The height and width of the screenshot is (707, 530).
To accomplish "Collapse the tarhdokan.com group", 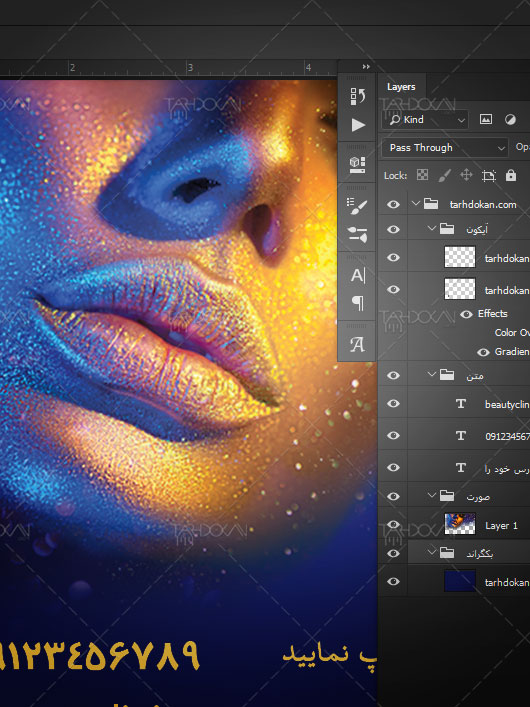I will (x=415, y=204).
